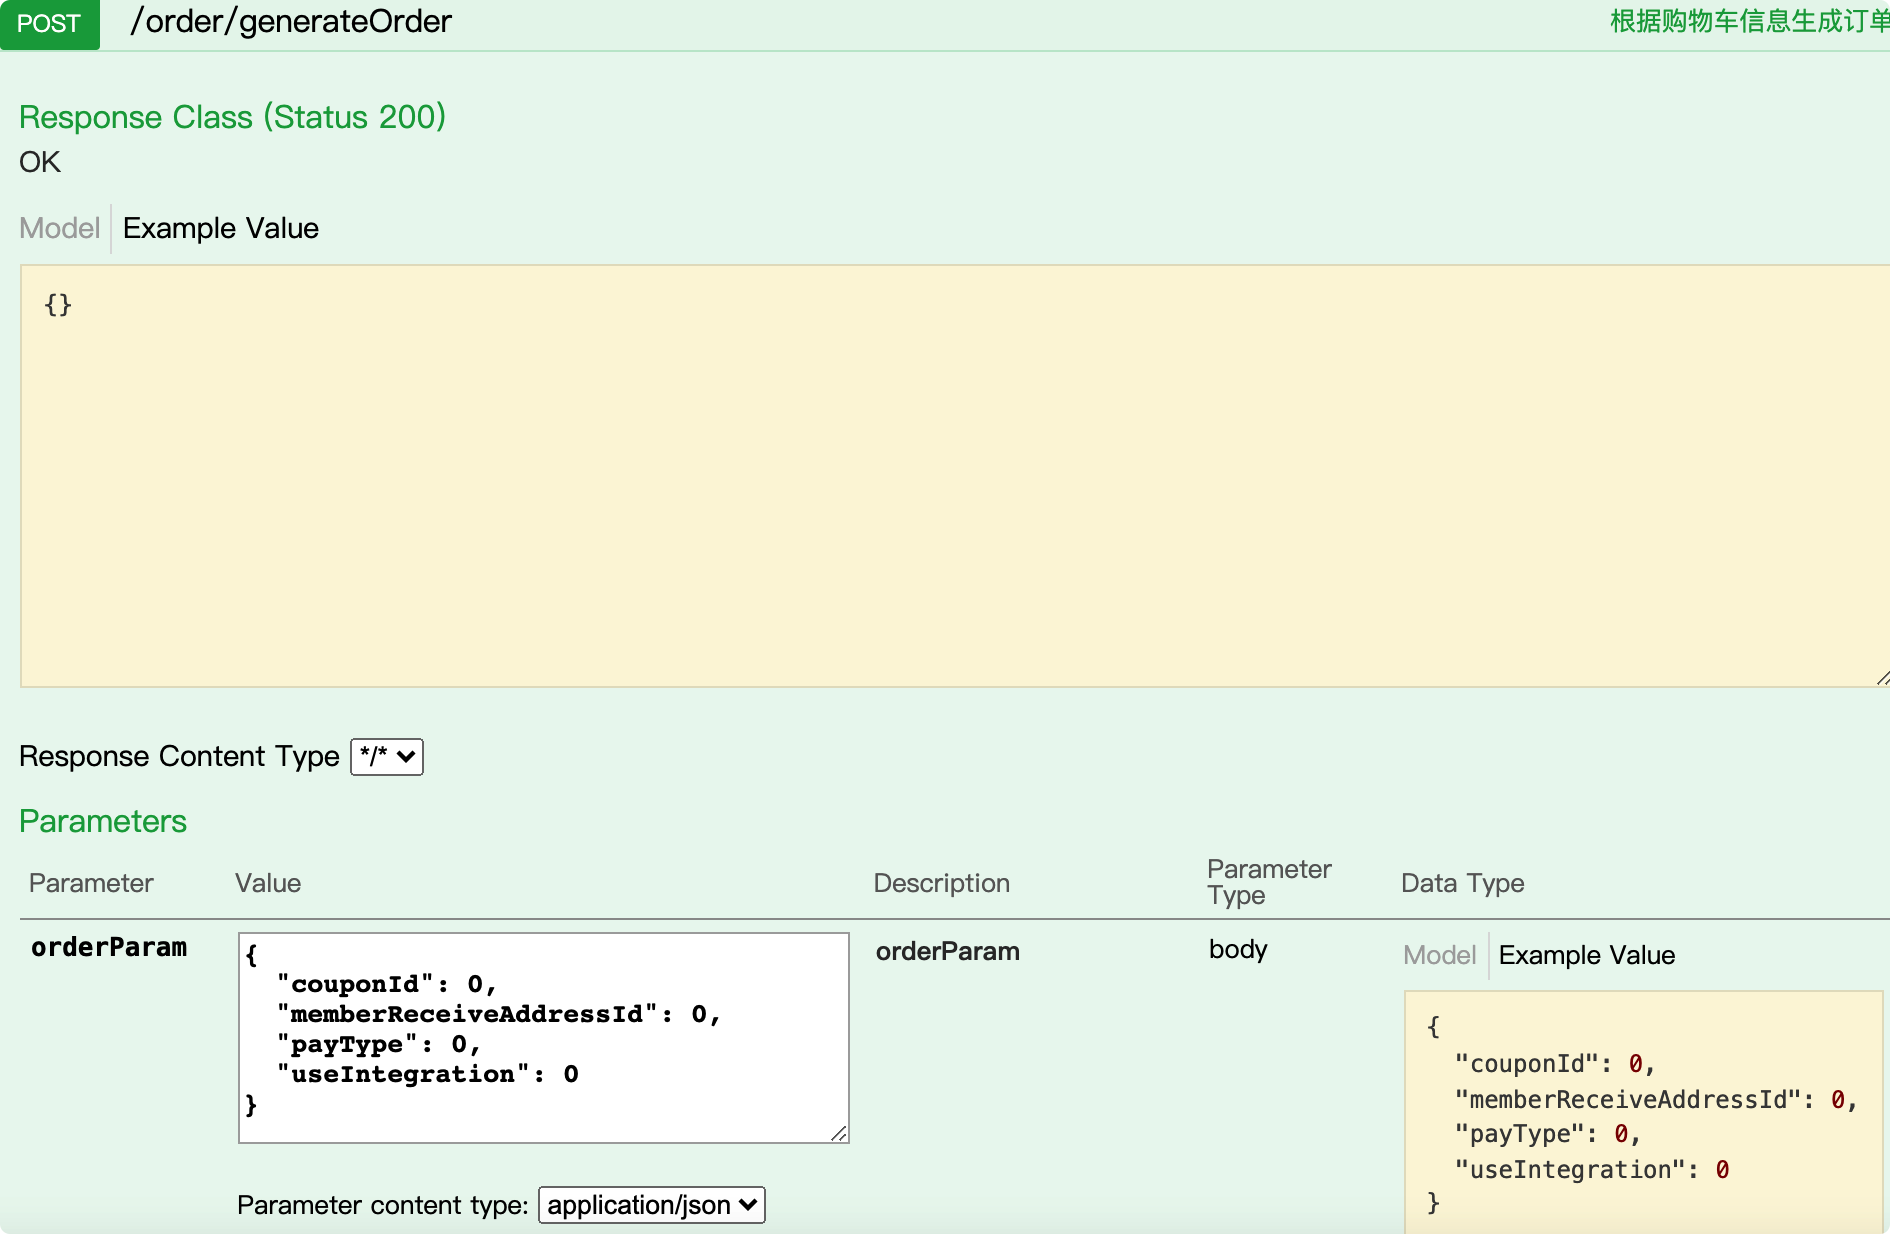The width and height of the screenshot is (1890, 1234).
Task: Select the orderParam Data Type Example Value tab
Action: tap(1587, 955)
